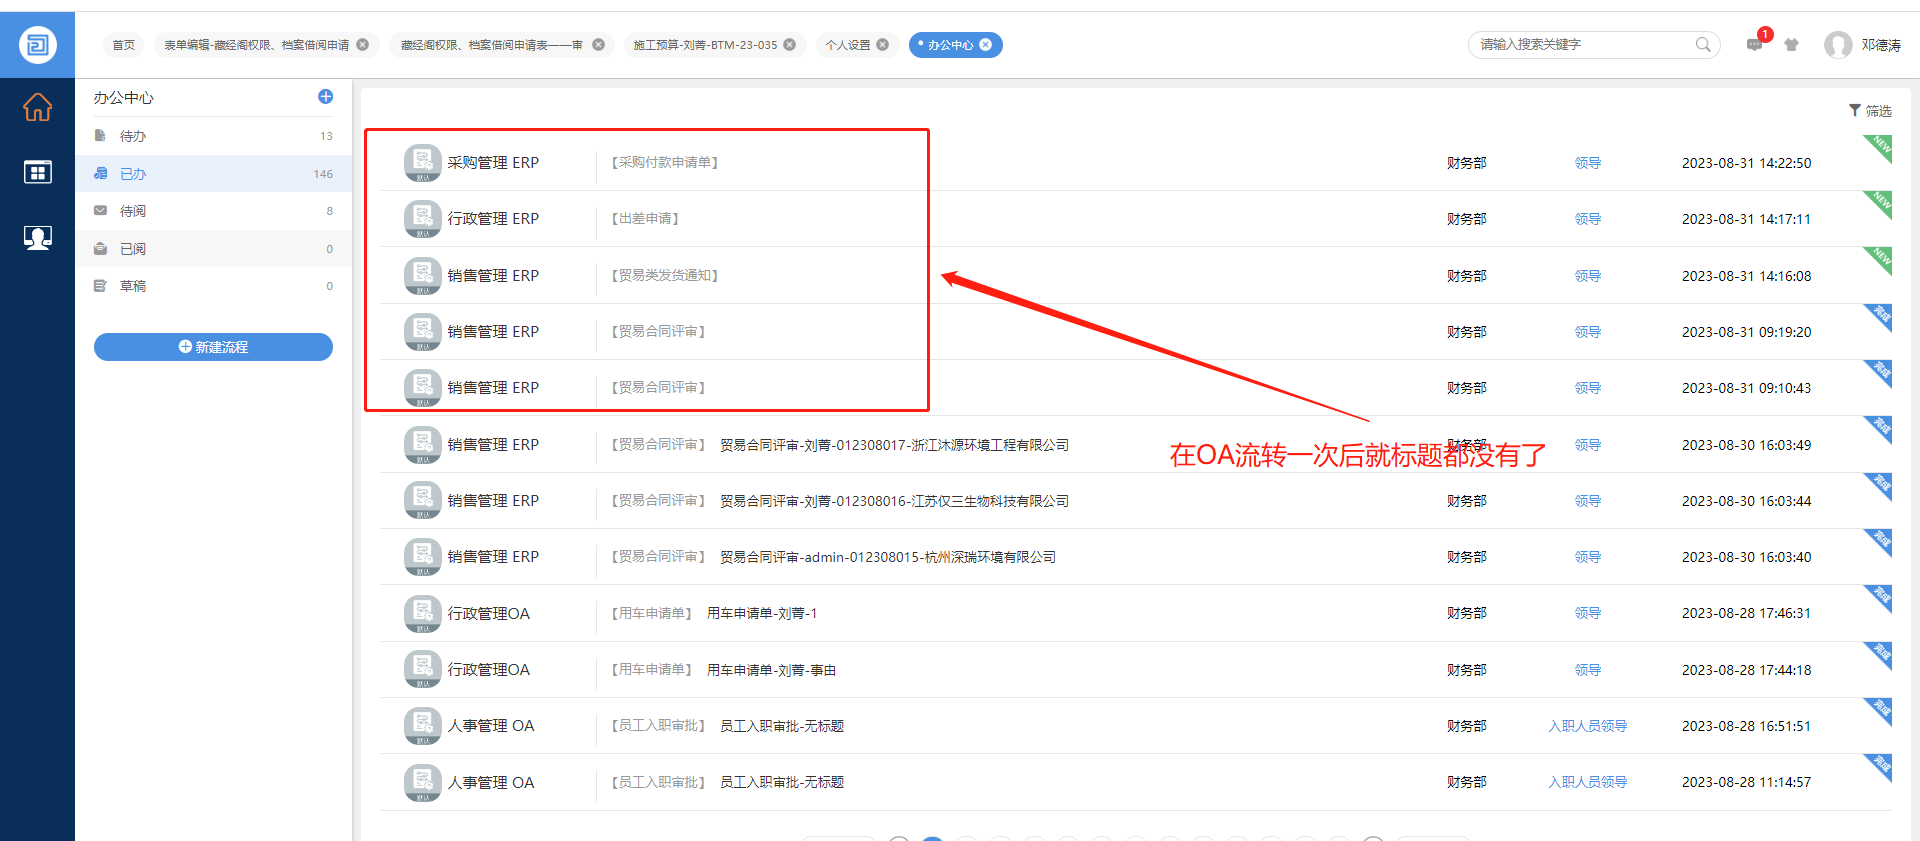Click 领导 link in 14:17:11 row
Viewport: 1920px width, 841px height.
pyautogui.click(x=1588, y=219)
